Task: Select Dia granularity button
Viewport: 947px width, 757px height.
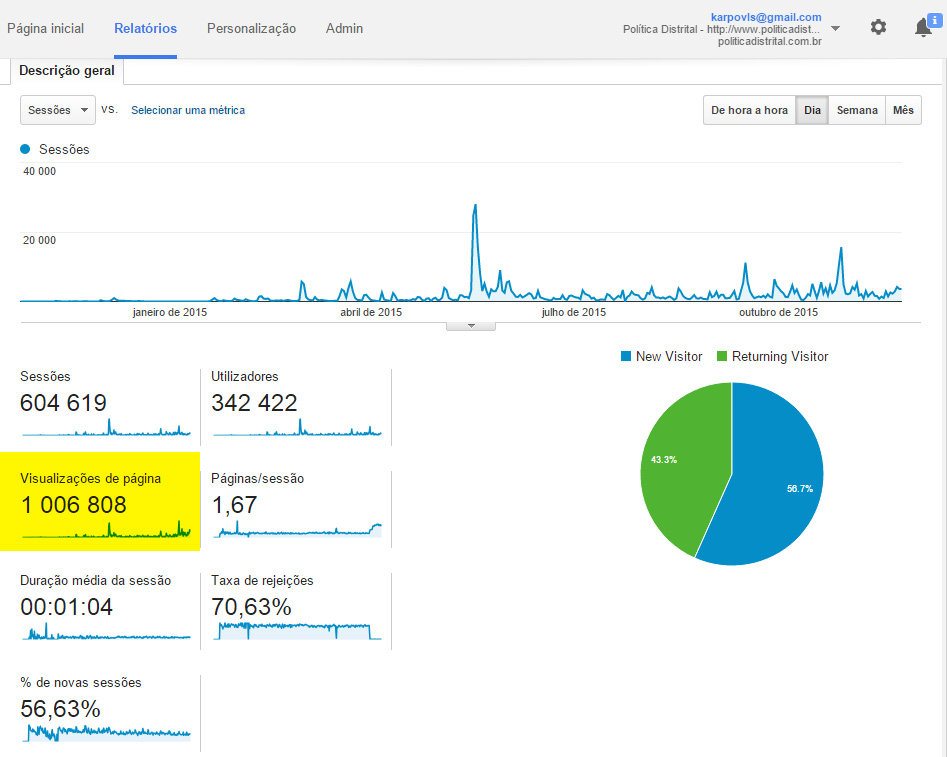Action: click(812, 110)
